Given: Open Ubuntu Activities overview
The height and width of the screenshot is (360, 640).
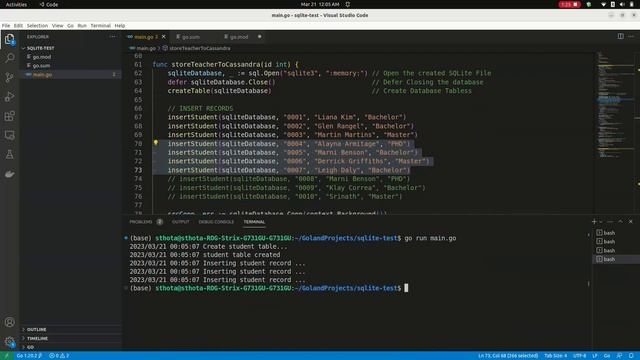Looking at the screenshot, I should click(x=16, y=4).
